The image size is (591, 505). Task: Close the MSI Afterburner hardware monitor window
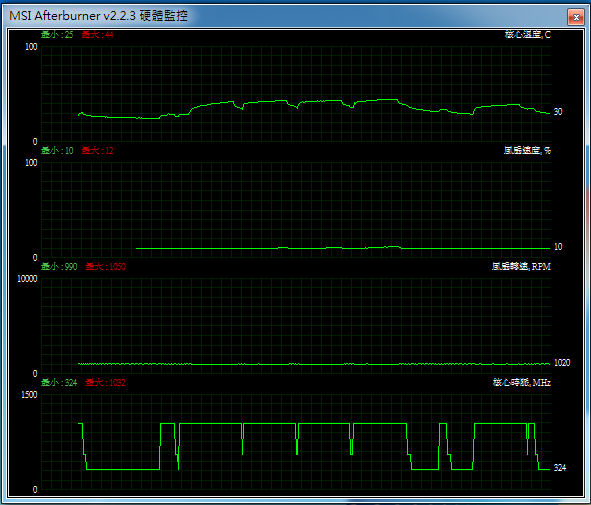576,17
